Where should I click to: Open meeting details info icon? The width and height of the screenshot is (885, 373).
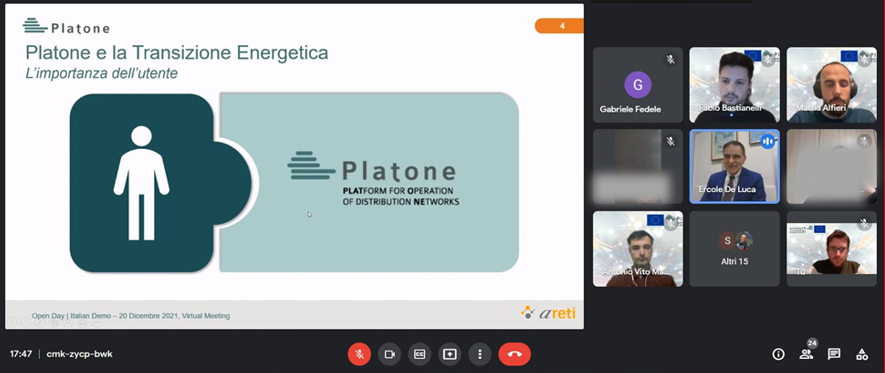(x=778, y=354)
